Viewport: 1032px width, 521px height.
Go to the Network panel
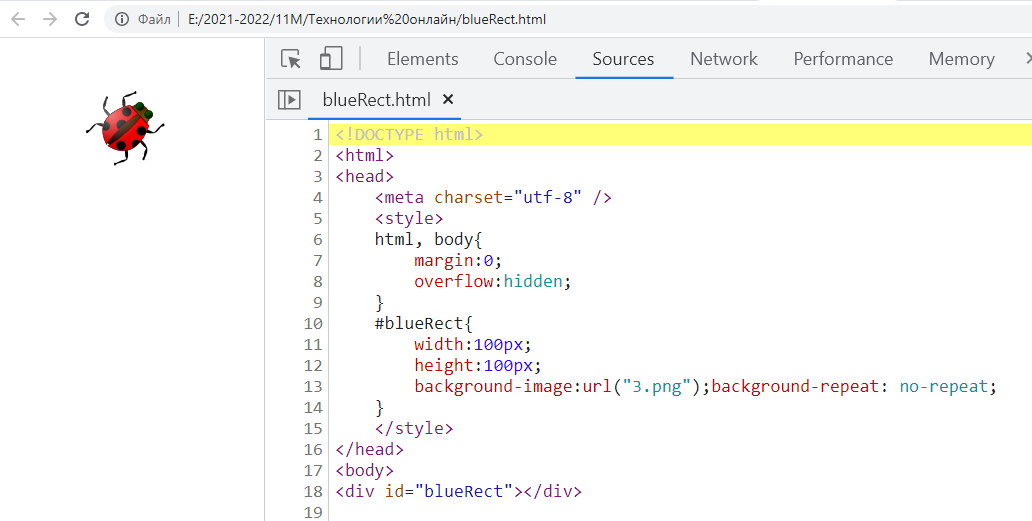click(724, 59)
